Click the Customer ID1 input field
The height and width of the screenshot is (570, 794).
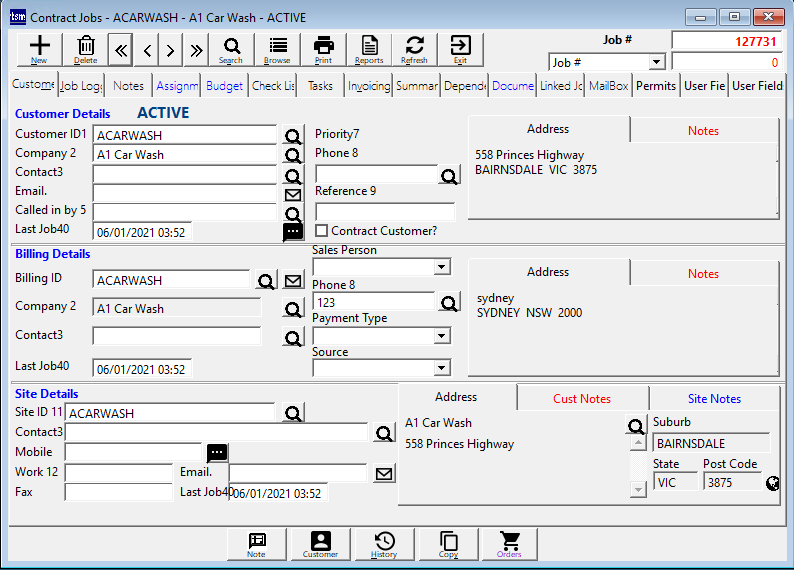pos(184,136)
